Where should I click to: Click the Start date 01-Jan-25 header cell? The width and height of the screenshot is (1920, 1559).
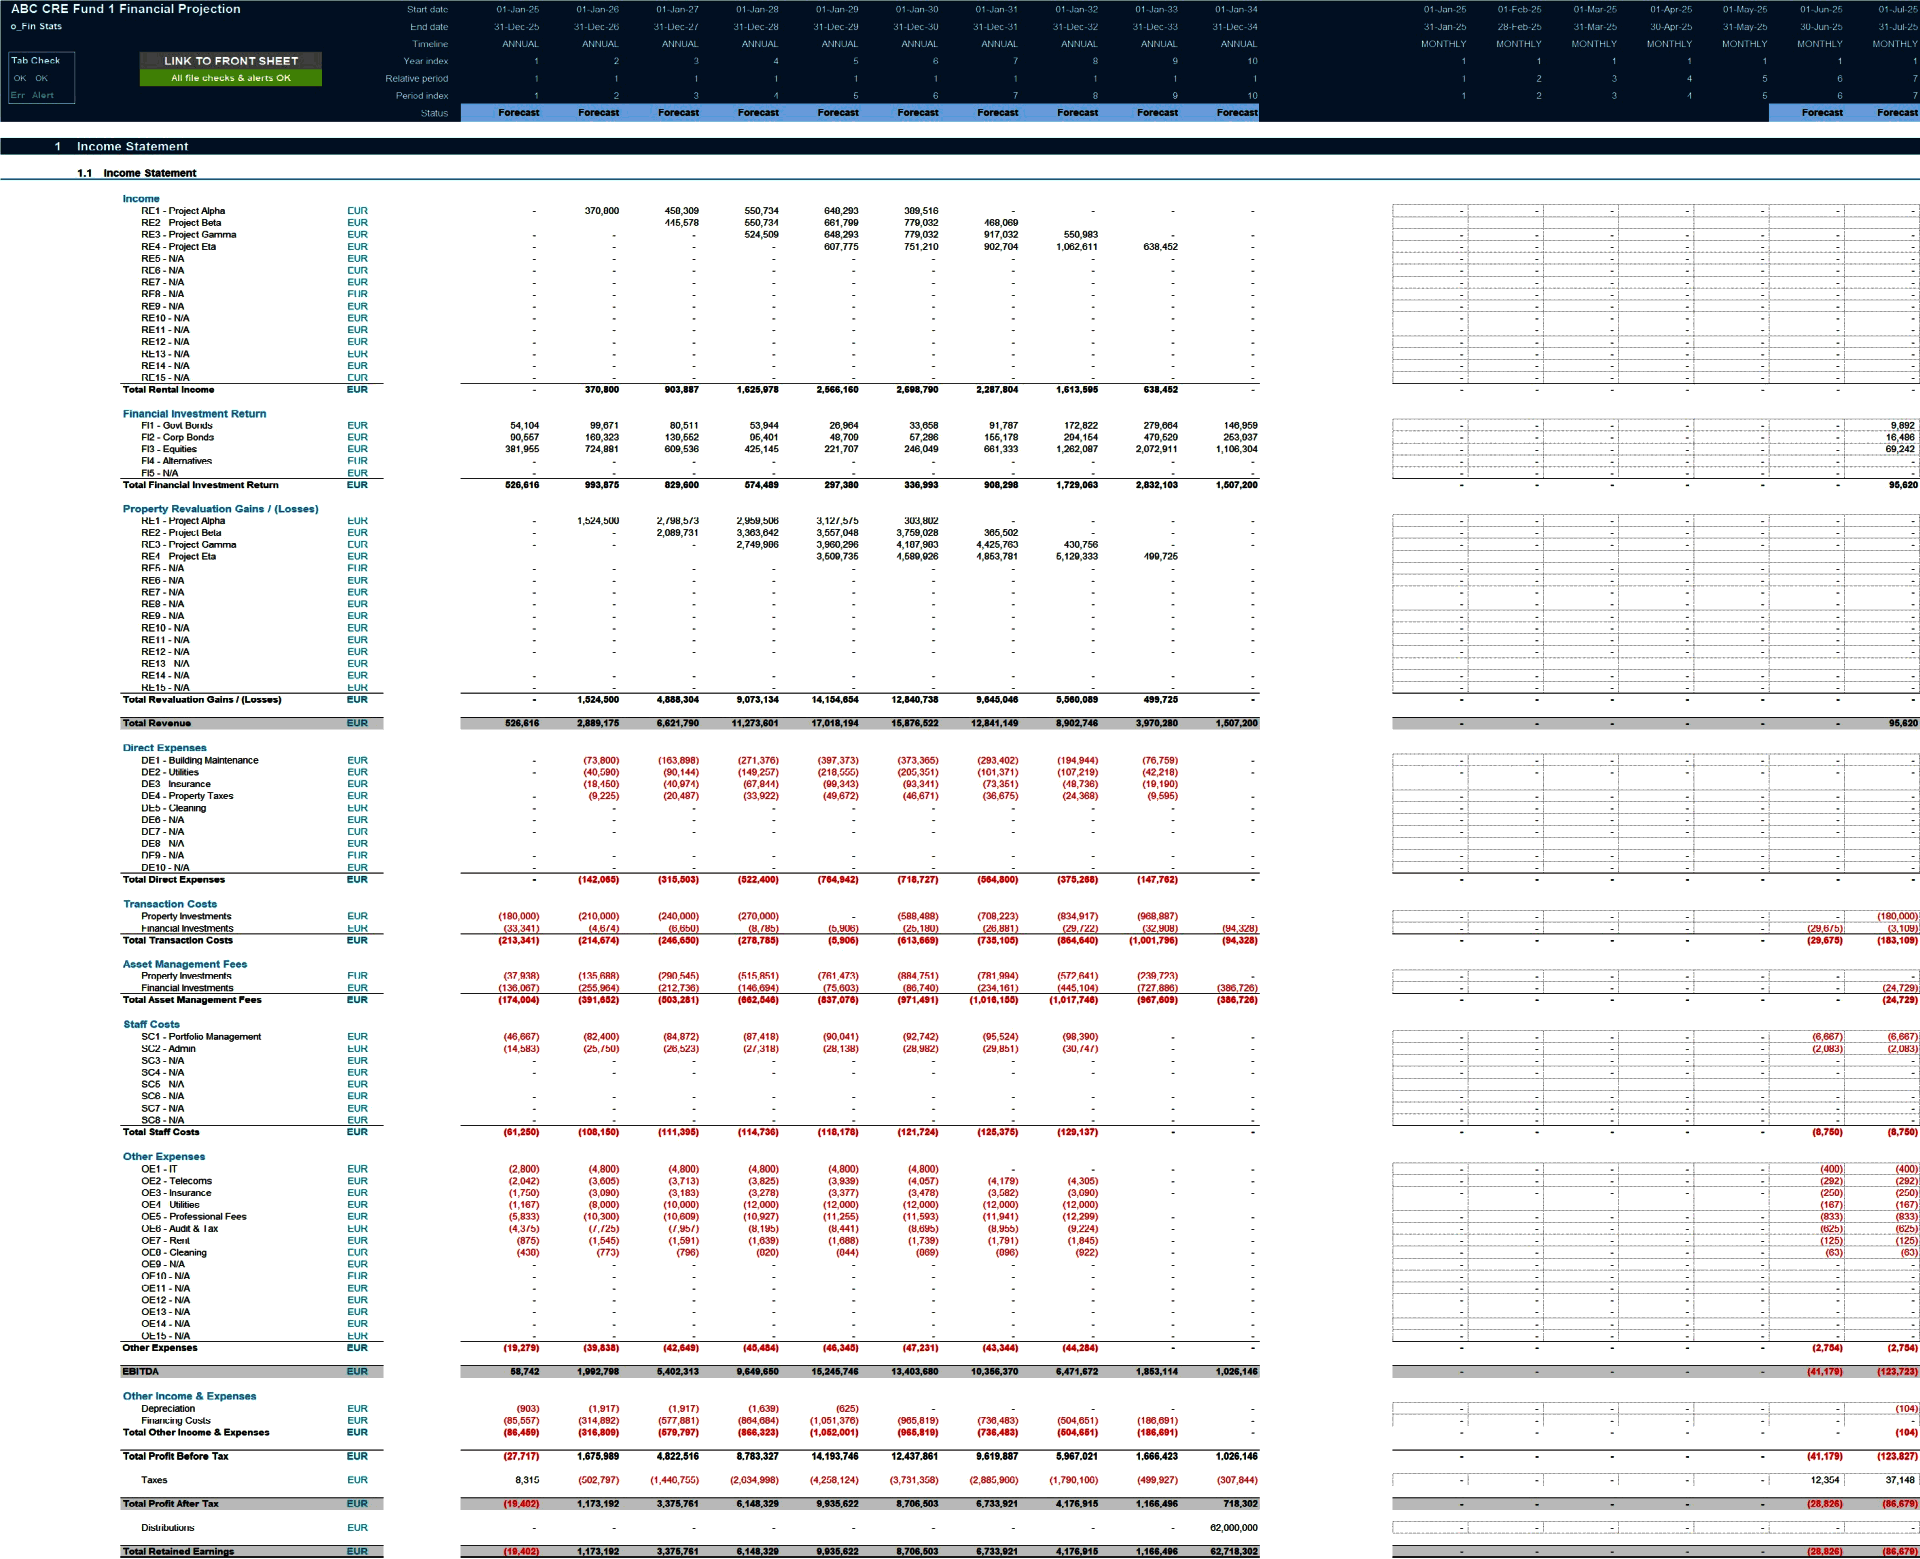[516, 9]
